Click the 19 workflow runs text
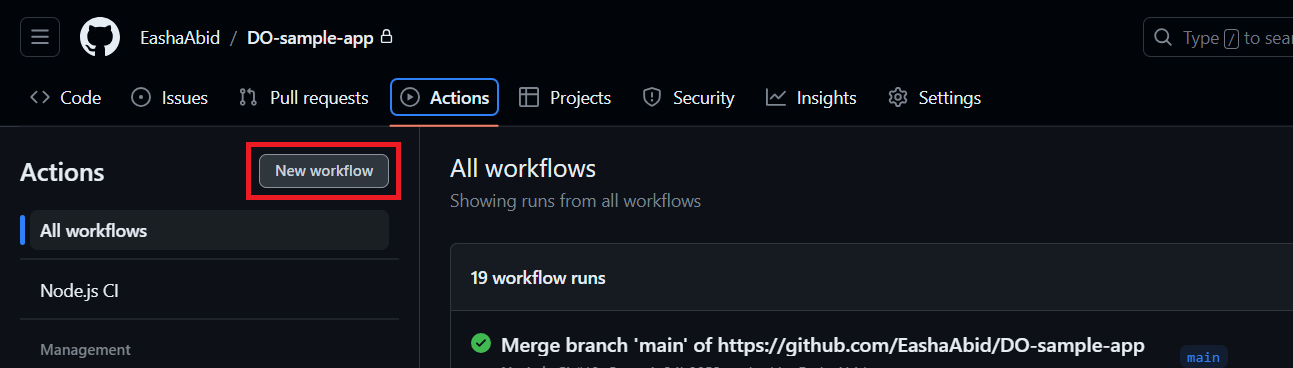The height and width of the screenshot is (368, 1293). pos(538,277)
